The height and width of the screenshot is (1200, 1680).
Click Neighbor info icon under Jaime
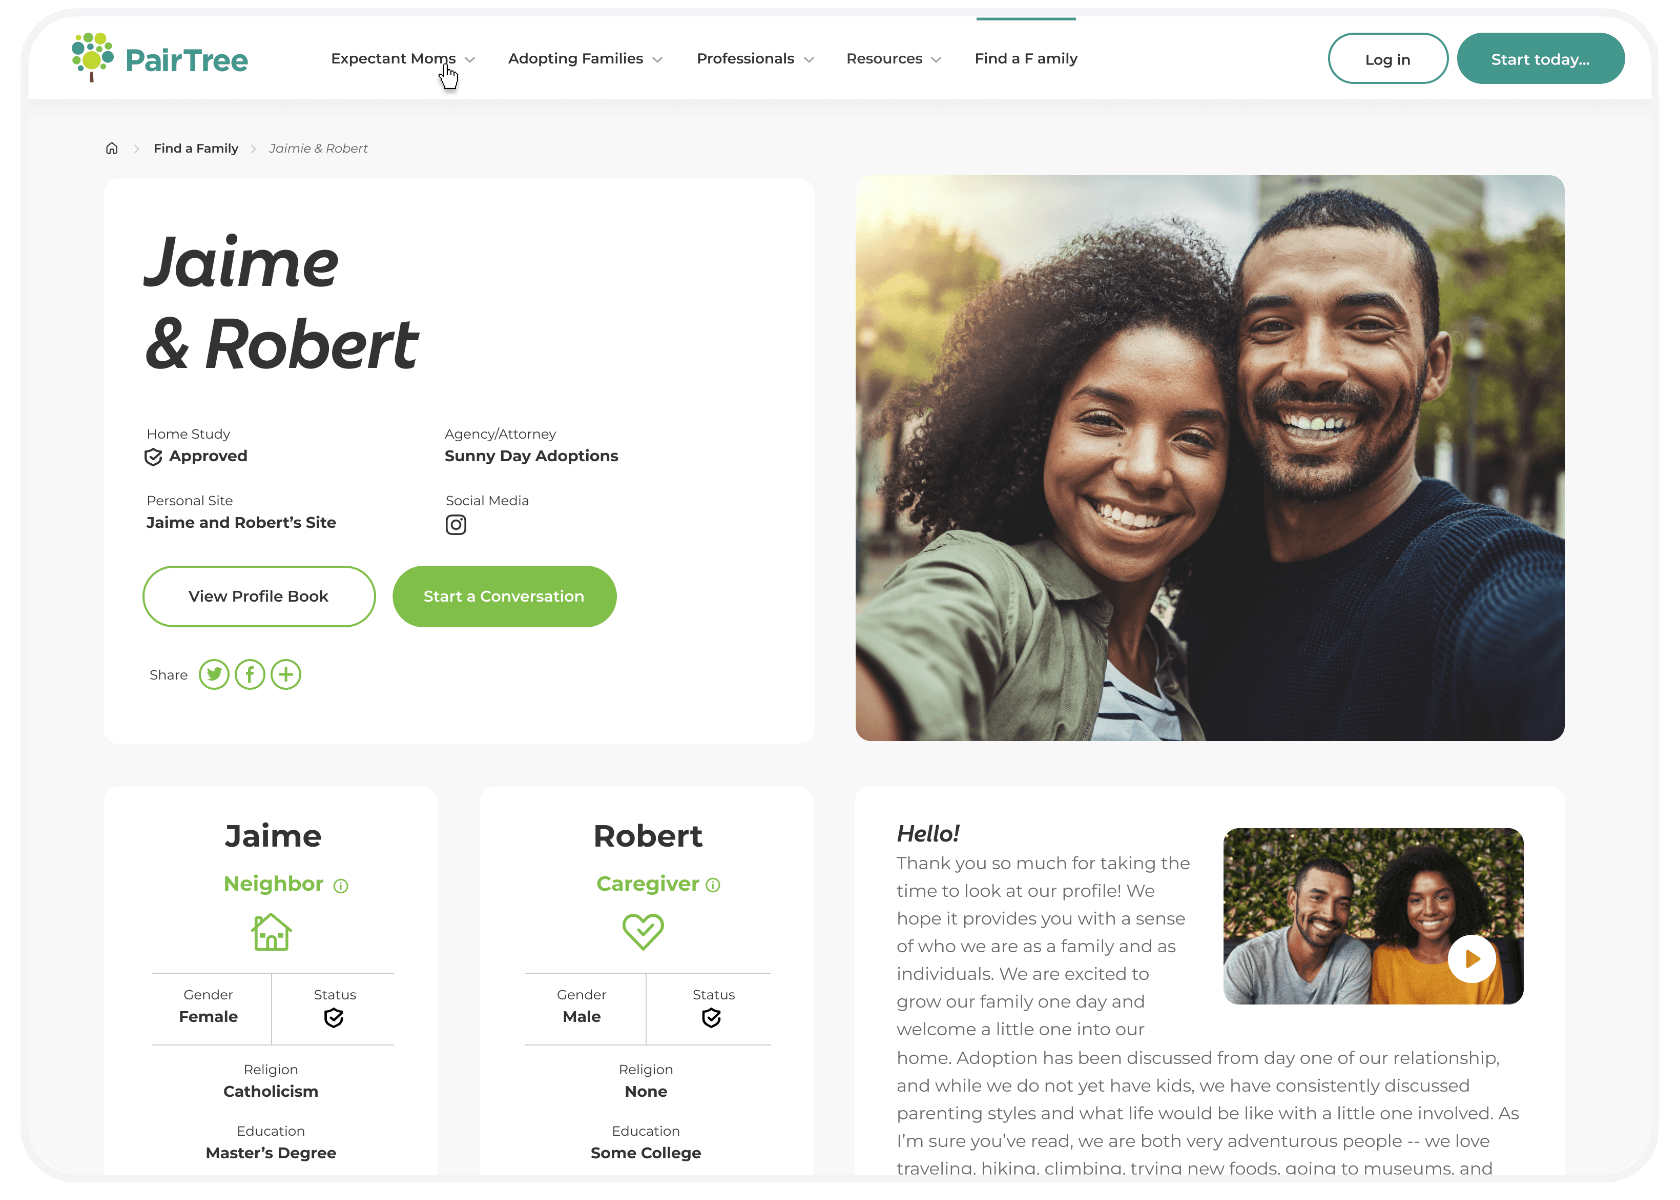[341, 886]
